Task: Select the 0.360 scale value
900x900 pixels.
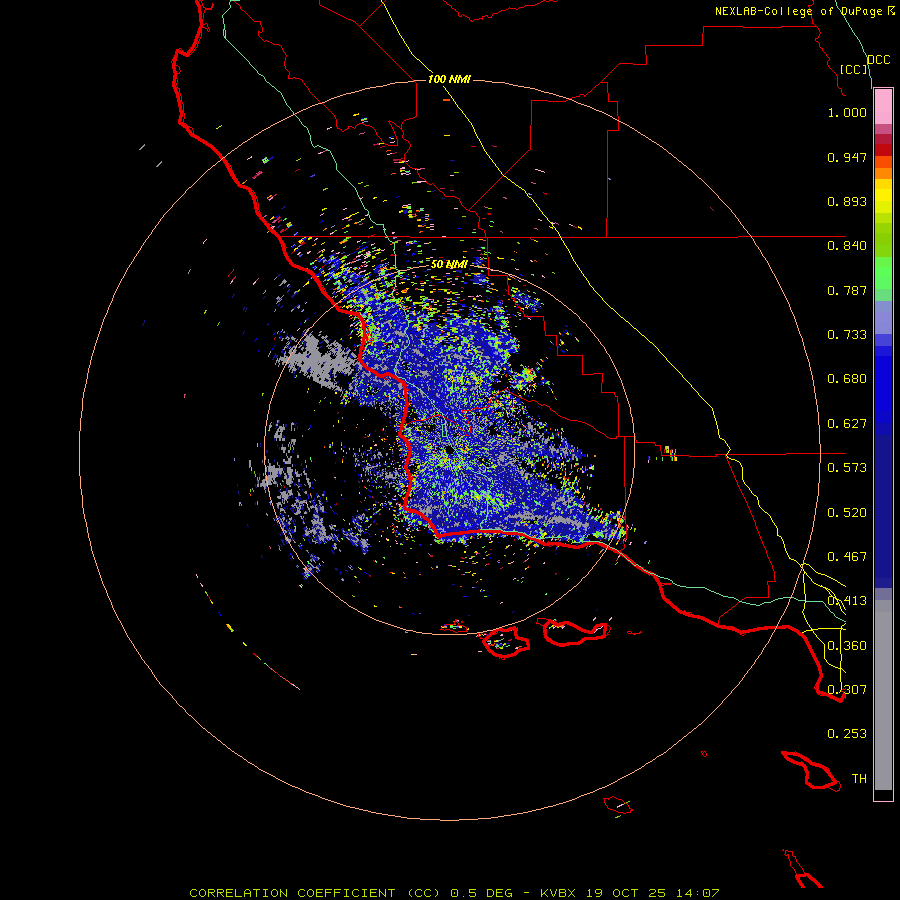Action: pyautogui.click(x=847, y=646)
